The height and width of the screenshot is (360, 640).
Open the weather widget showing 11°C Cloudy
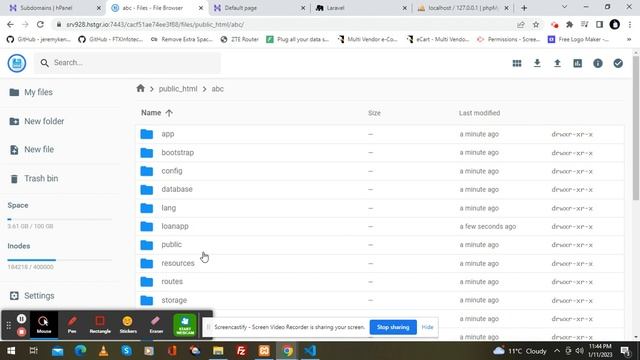coord(520,351)
